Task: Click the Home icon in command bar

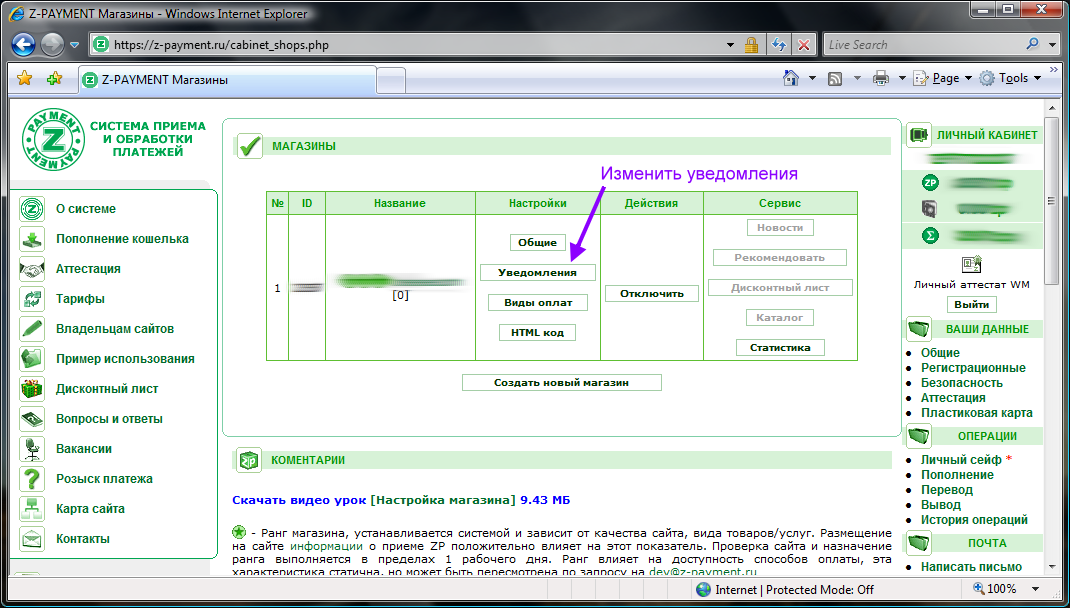Action: pyautogui.click(x=791, y=78)
